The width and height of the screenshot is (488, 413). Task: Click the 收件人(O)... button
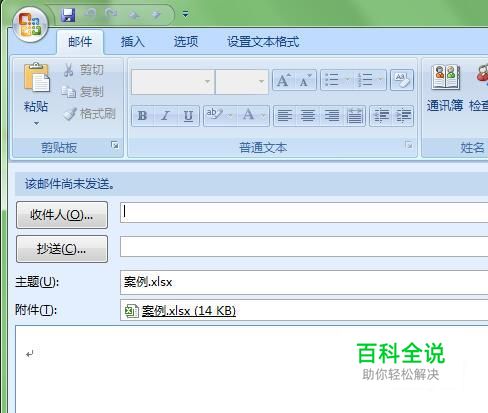point(62,215)
